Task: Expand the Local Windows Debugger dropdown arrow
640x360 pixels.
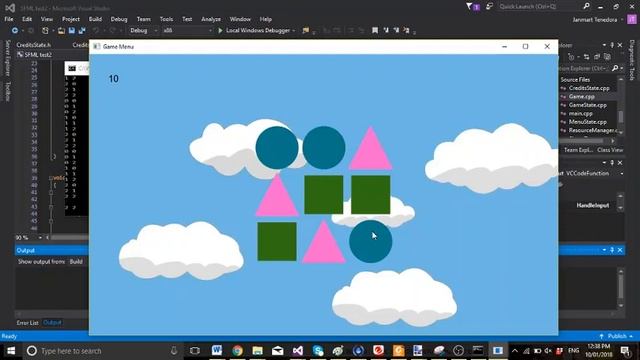Action: click(293, 31)
